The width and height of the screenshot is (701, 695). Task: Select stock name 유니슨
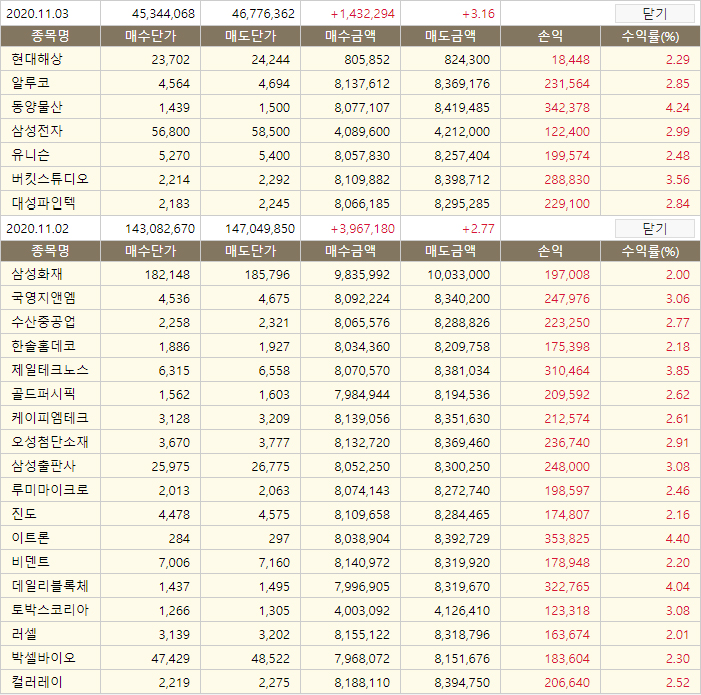(30, 155)
